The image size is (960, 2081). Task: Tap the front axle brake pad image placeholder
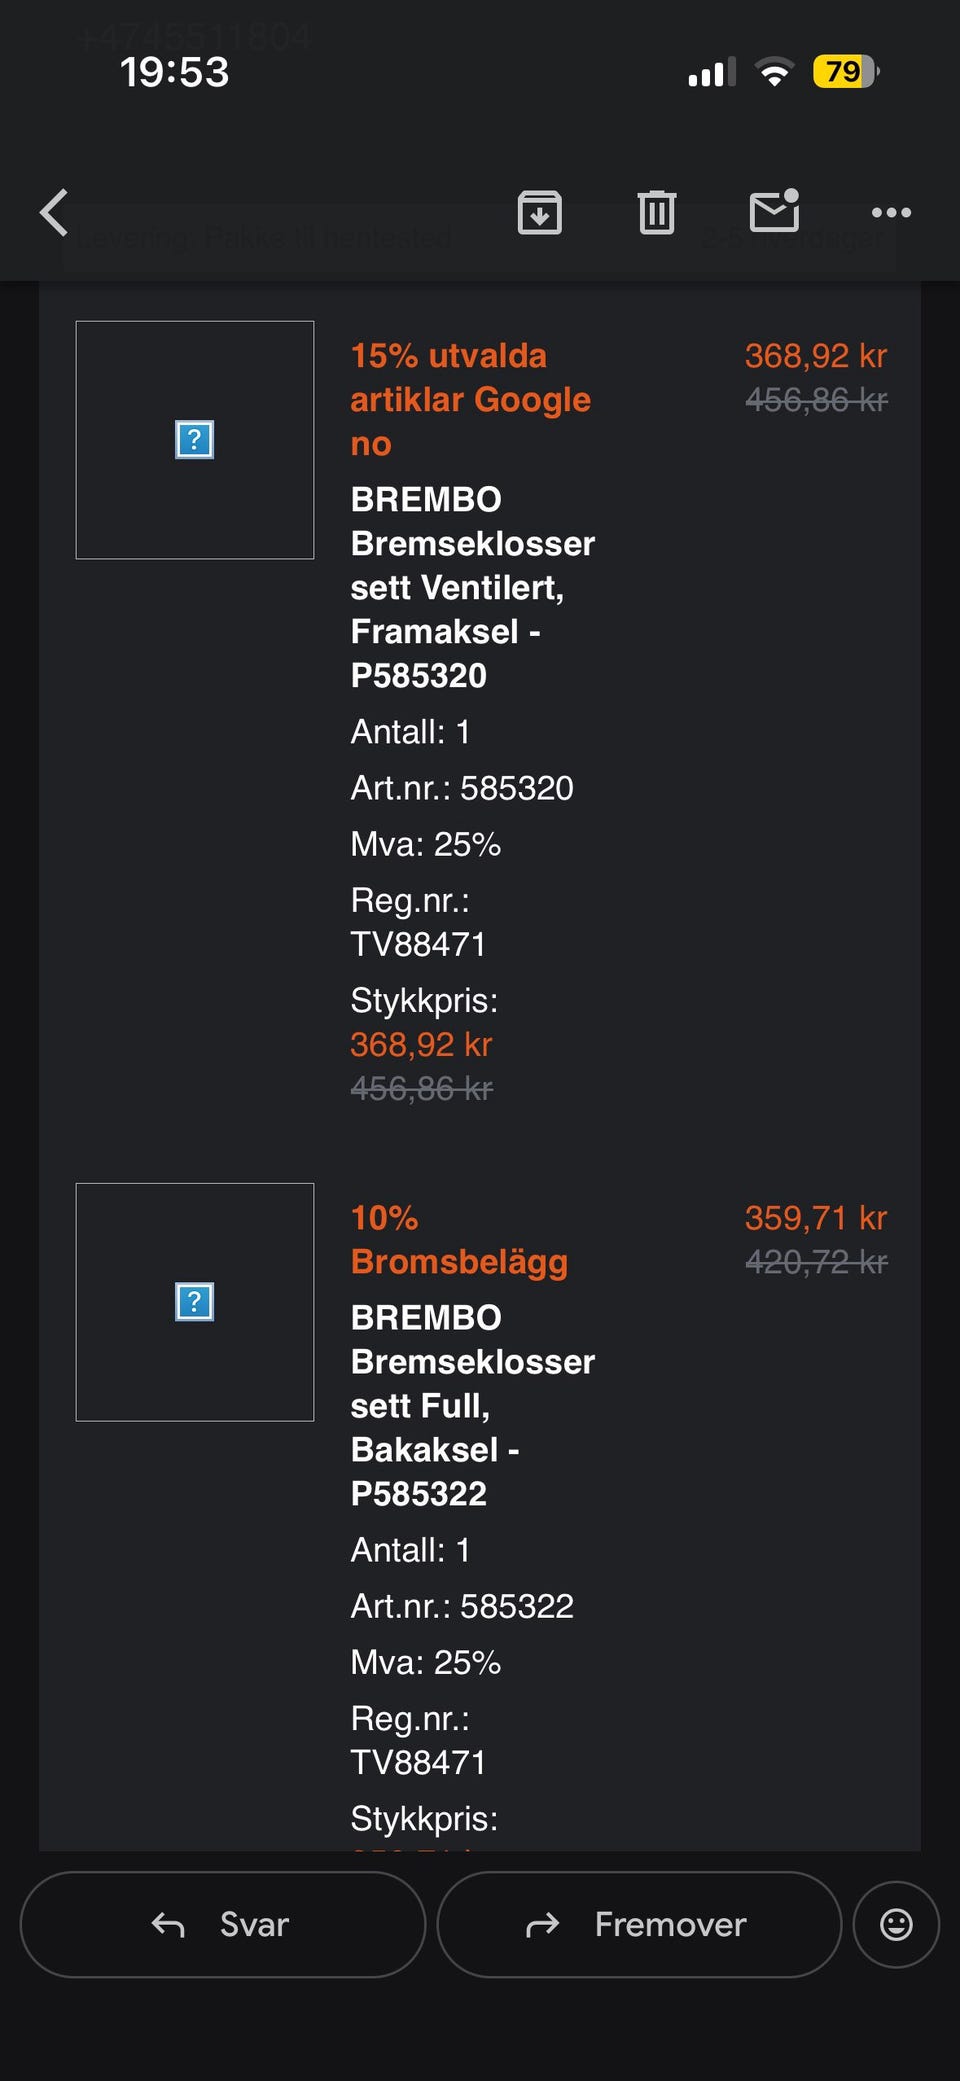(x=195, y=440)
